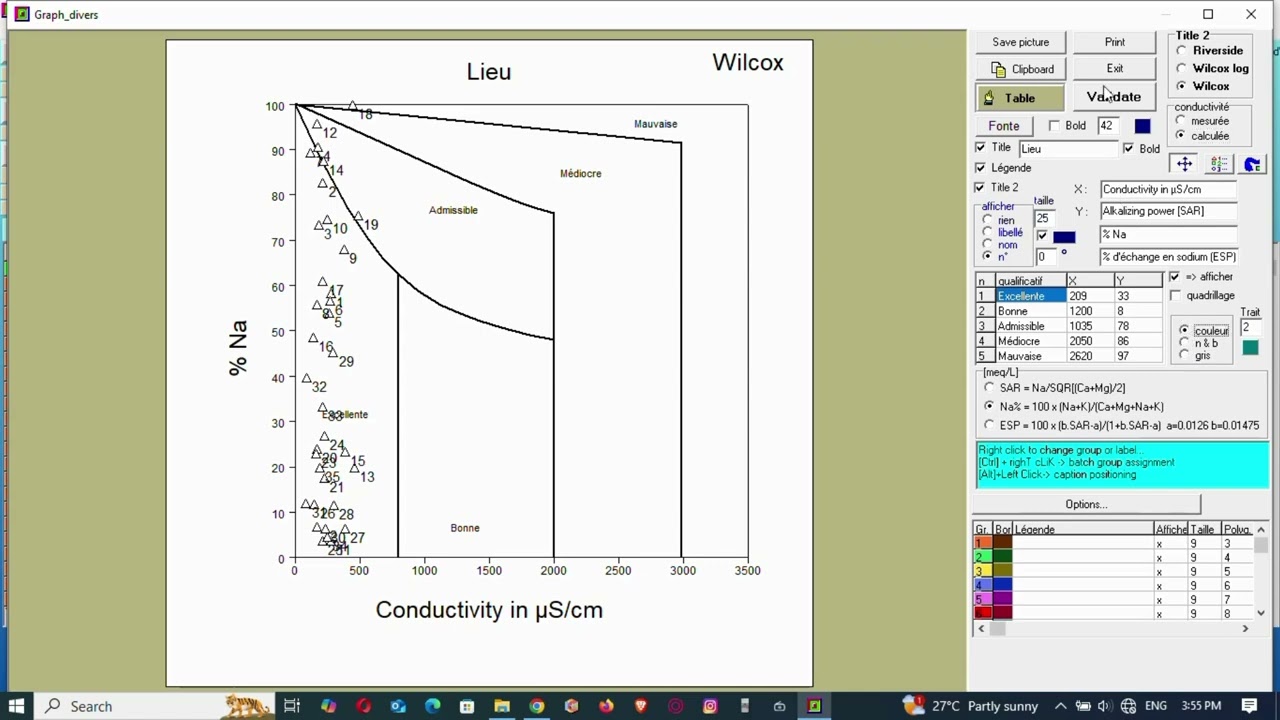Click the Save picture button
The width and height of the screenshot is (1280, 720).
tap(1020, 42)
